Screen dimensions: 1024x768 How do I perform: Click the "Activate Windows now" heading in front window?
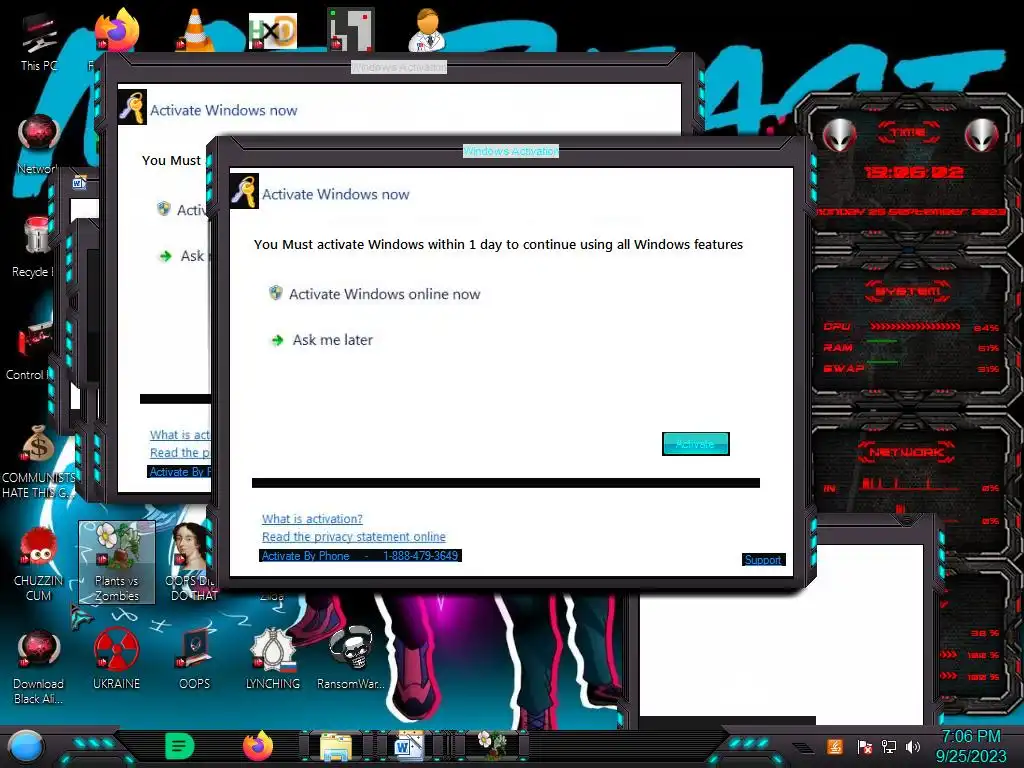336,194
